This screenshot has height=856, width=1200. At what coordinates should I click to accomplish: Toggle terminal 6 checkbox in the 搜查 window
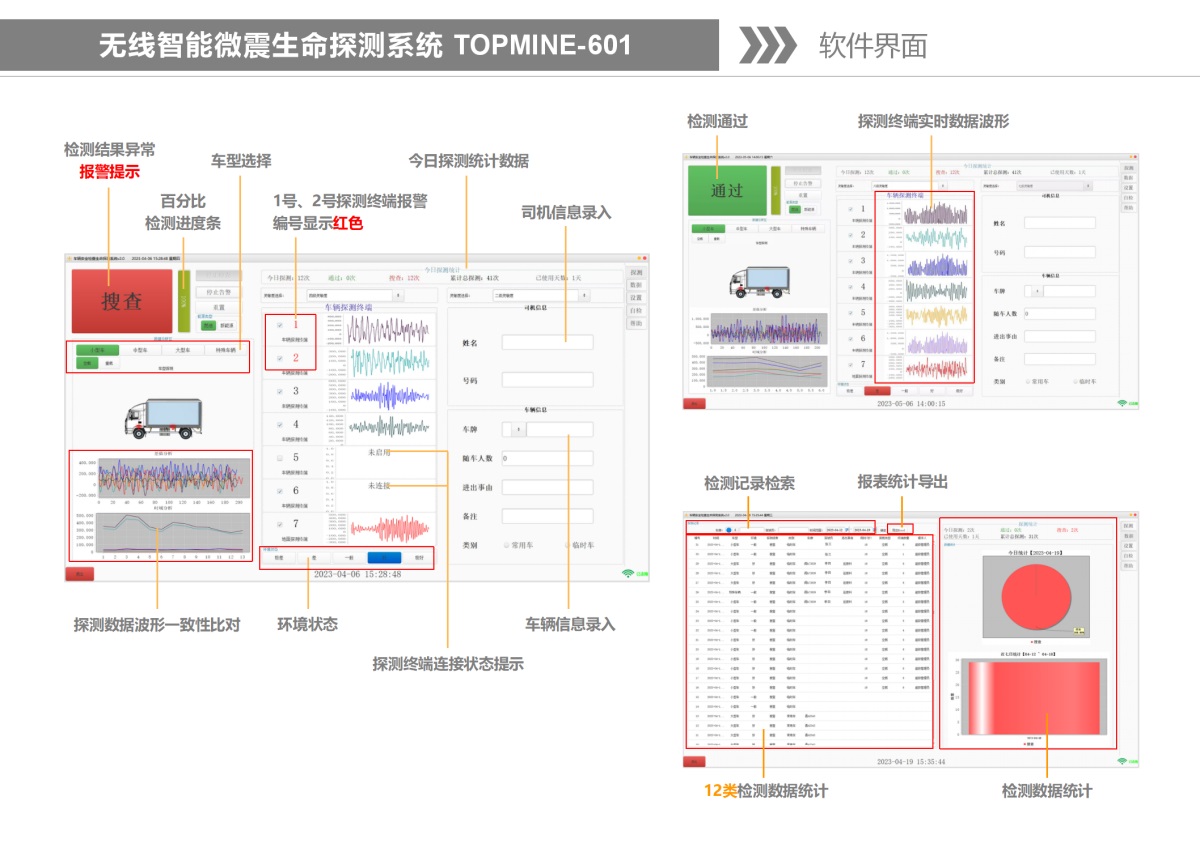pos(280,491)
